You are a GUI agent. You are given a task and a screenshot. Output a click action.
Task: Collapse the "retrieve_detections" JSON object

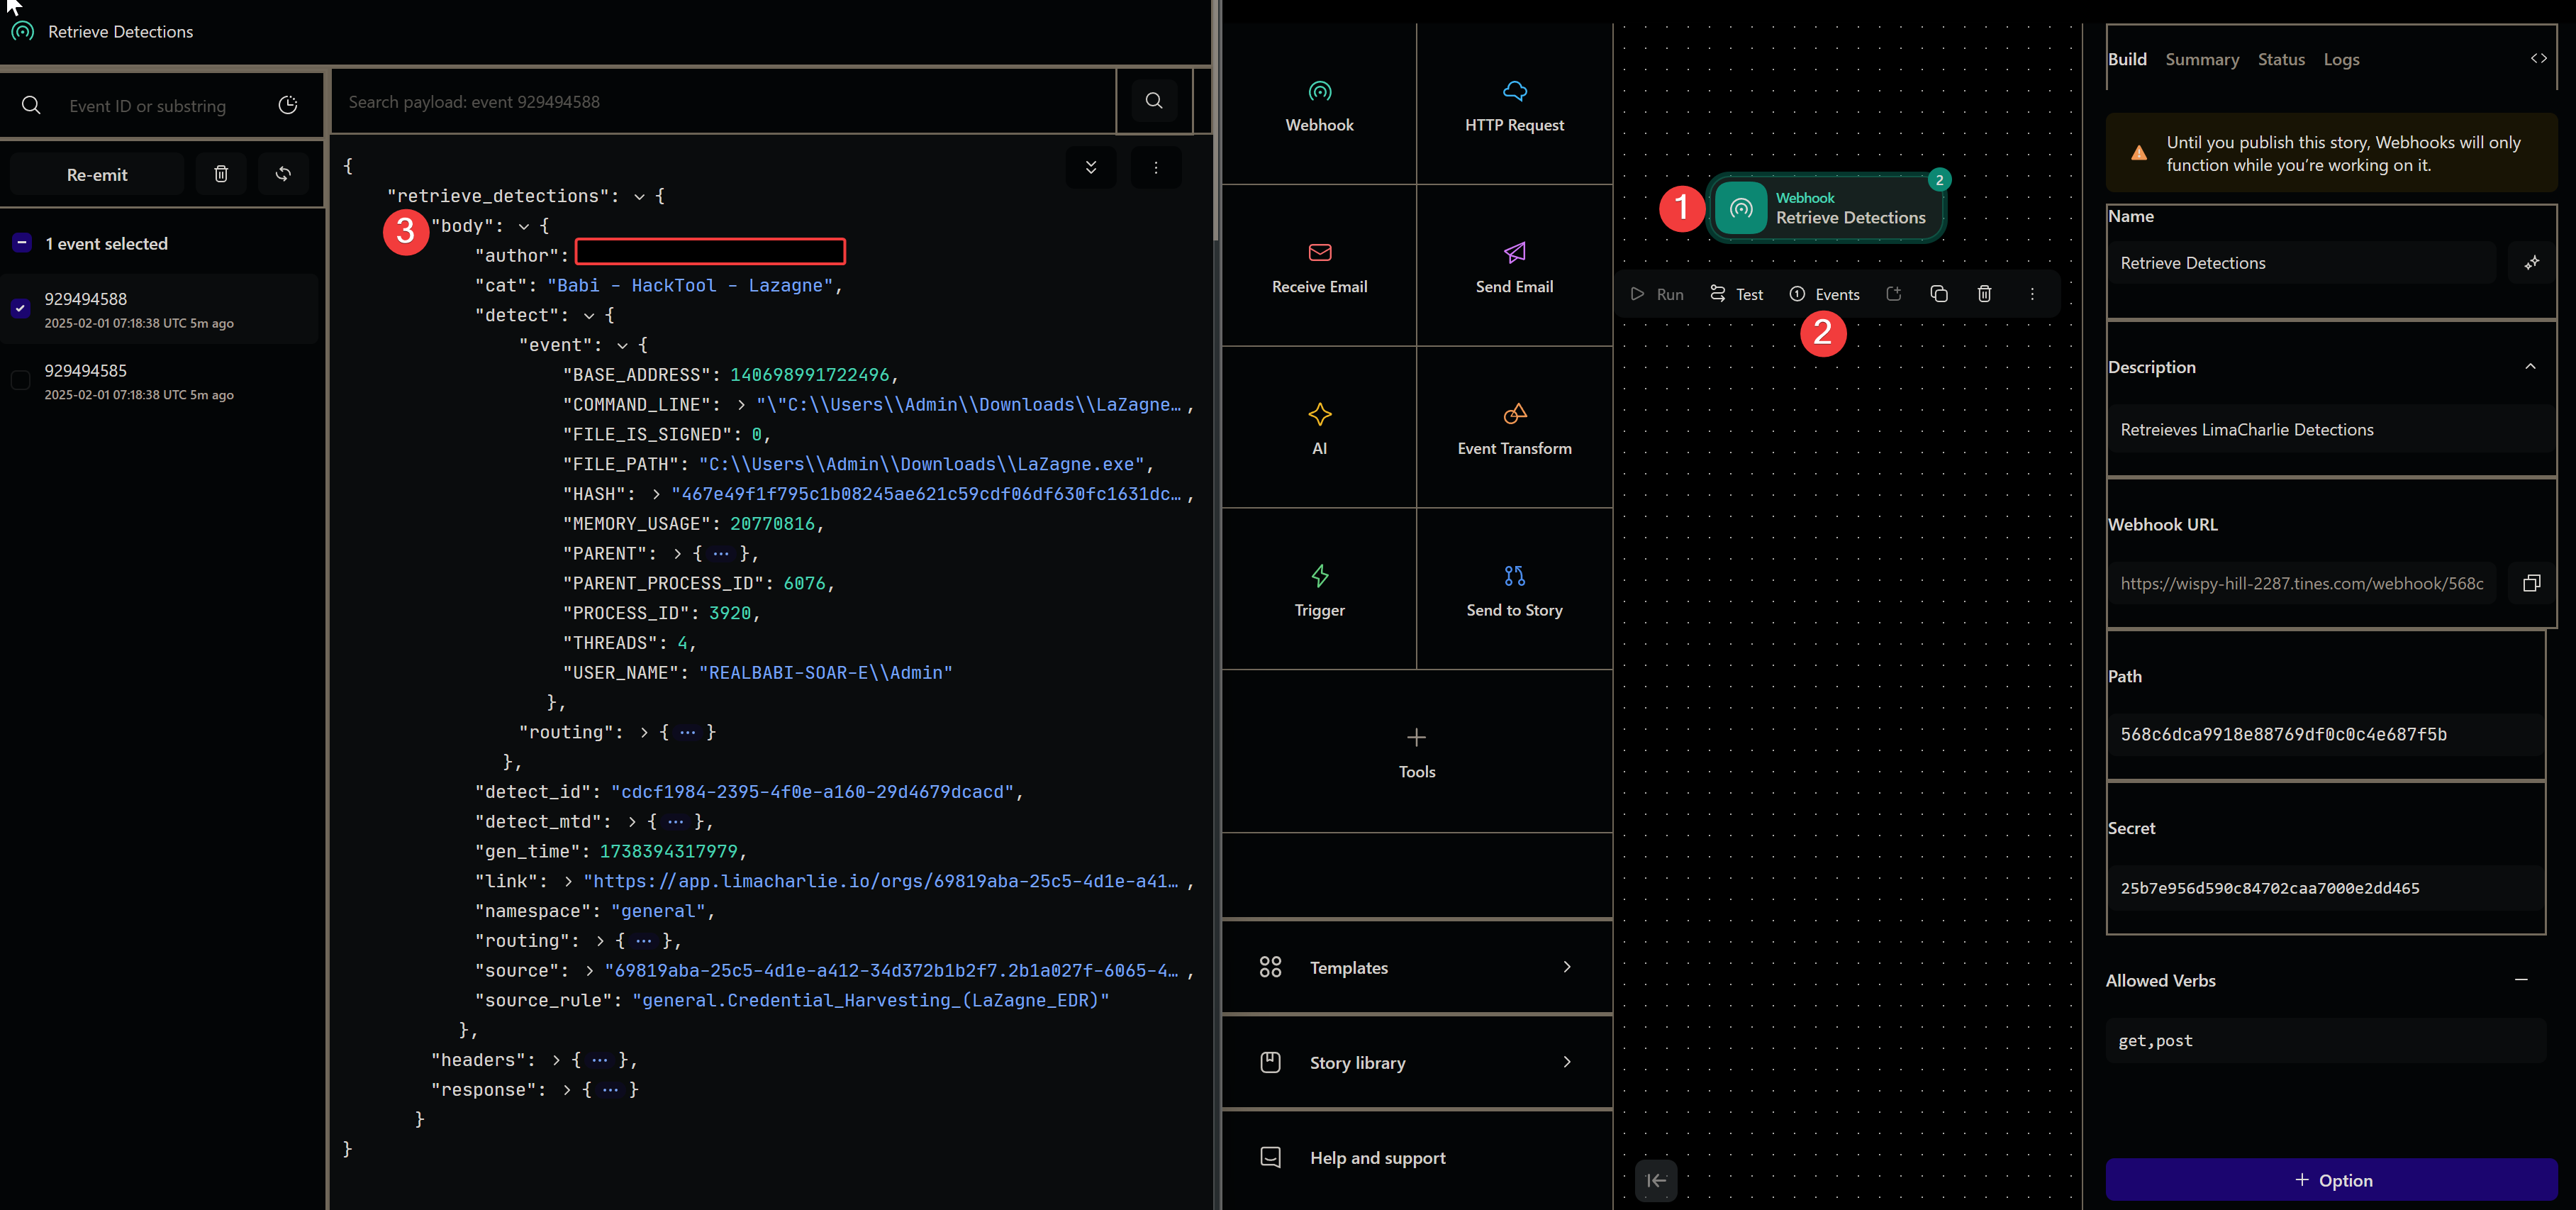(x=639, y=197)
